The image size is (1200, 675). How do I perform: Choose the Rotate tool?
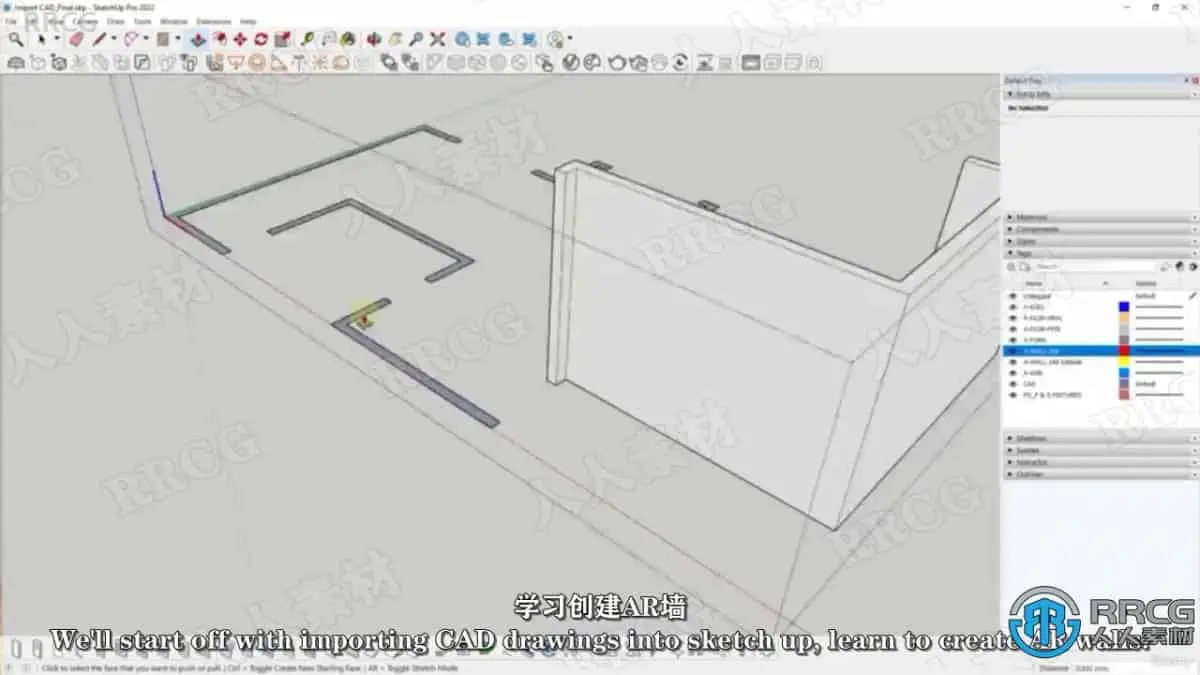click(261, 38)
